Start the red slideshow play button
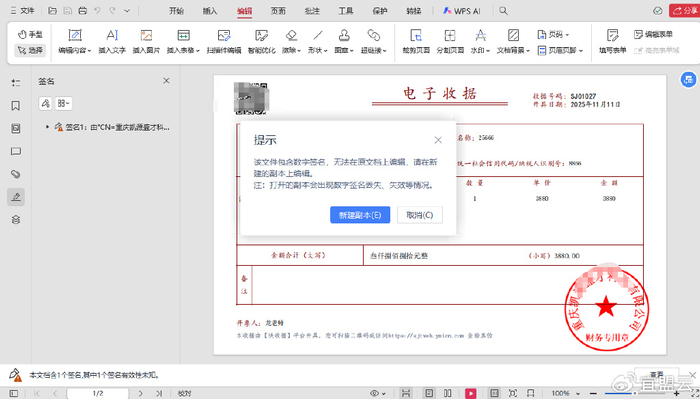700x399 pixels. click(x=471, y=393)
